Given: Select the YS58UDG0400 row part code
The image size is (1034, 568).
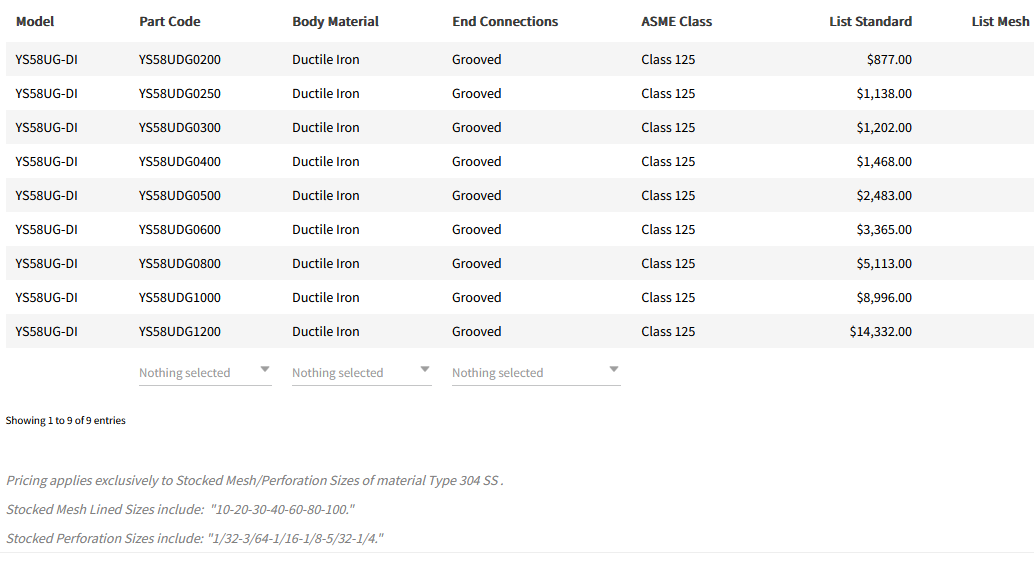Looking at the screenshot, I should pos(180,162).
